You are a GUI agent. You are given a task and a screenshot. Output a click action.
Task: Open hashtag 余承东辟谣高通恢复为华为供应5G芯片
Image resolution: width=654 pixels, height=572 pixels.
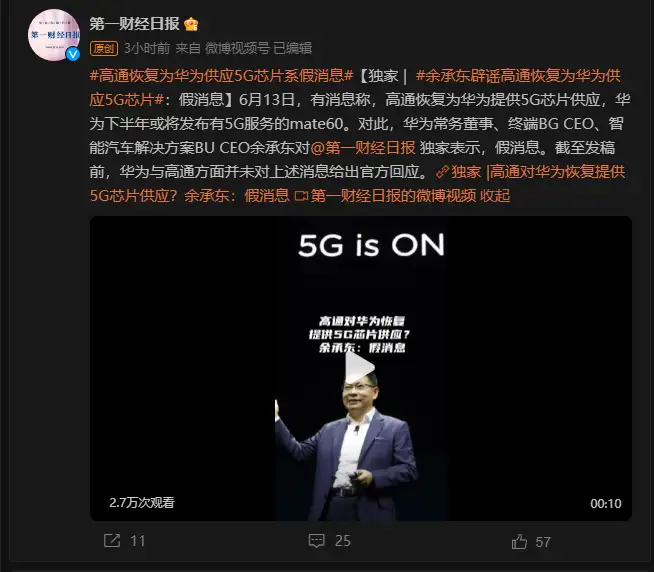[355, 88]
